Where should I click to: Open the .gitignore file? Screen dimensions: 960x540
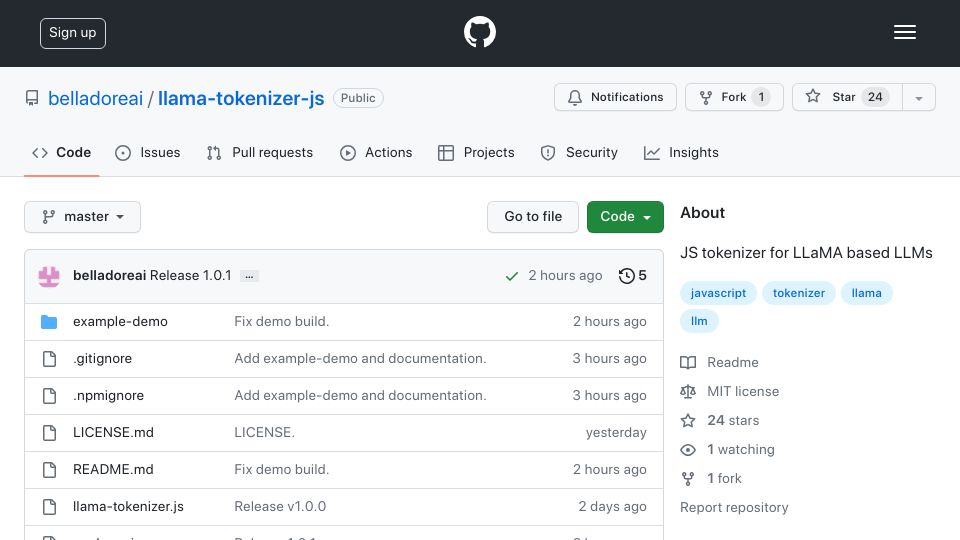pos(102,359)
